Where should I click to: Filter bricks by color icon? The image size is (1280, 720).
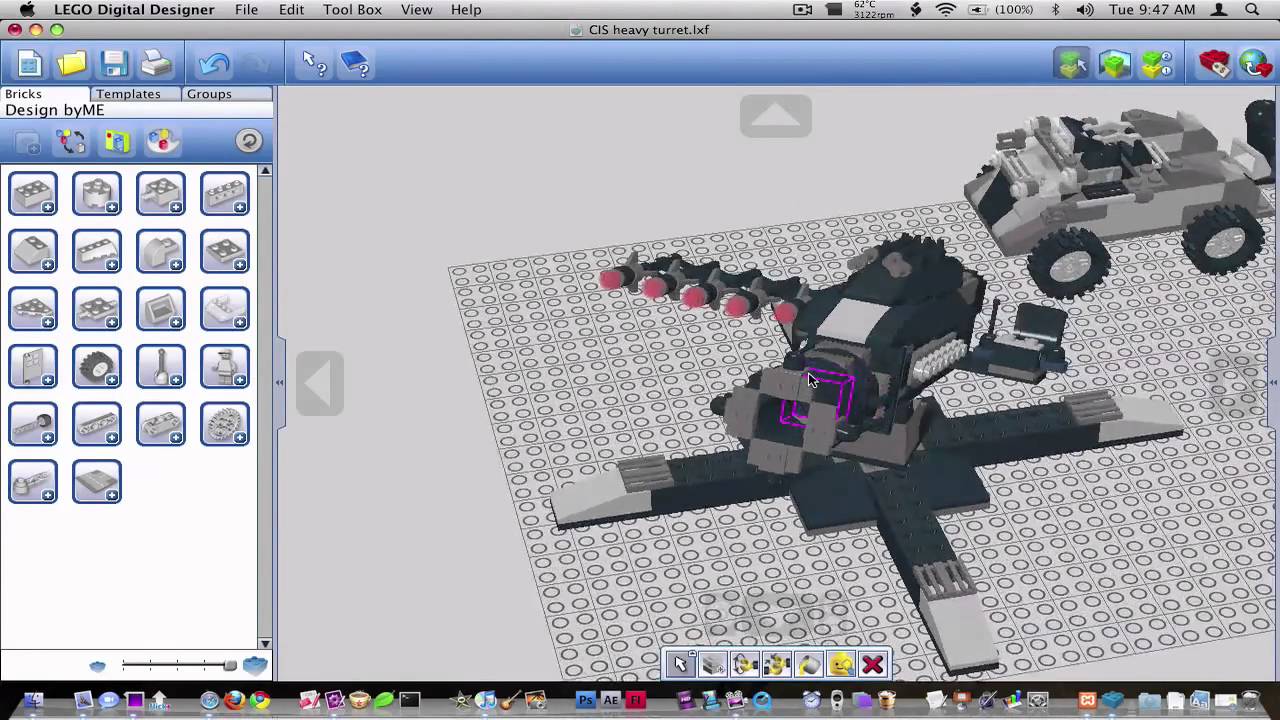click(162, 141)
